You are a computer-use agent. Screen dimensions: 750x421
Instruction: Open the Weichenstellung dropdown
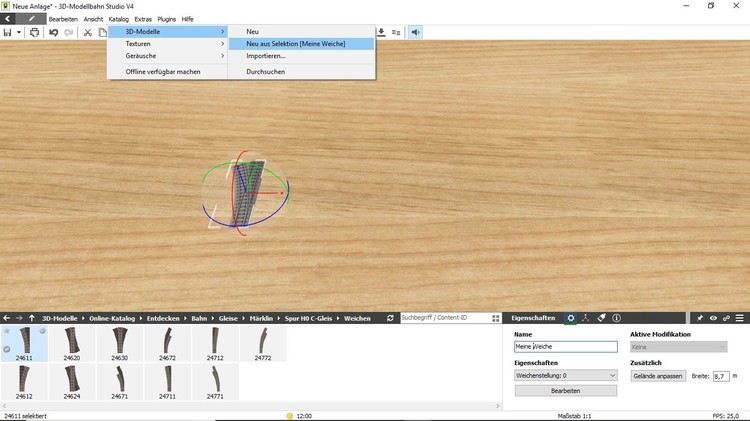click(566, 375)
